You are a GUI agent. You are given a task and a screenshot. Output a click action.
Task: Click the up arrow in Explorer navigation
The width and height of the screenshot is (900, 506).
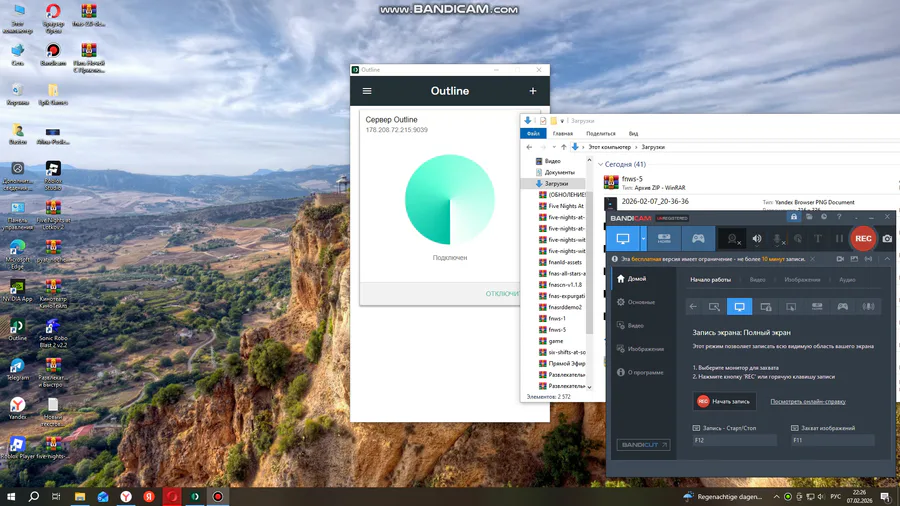(564, 147)
